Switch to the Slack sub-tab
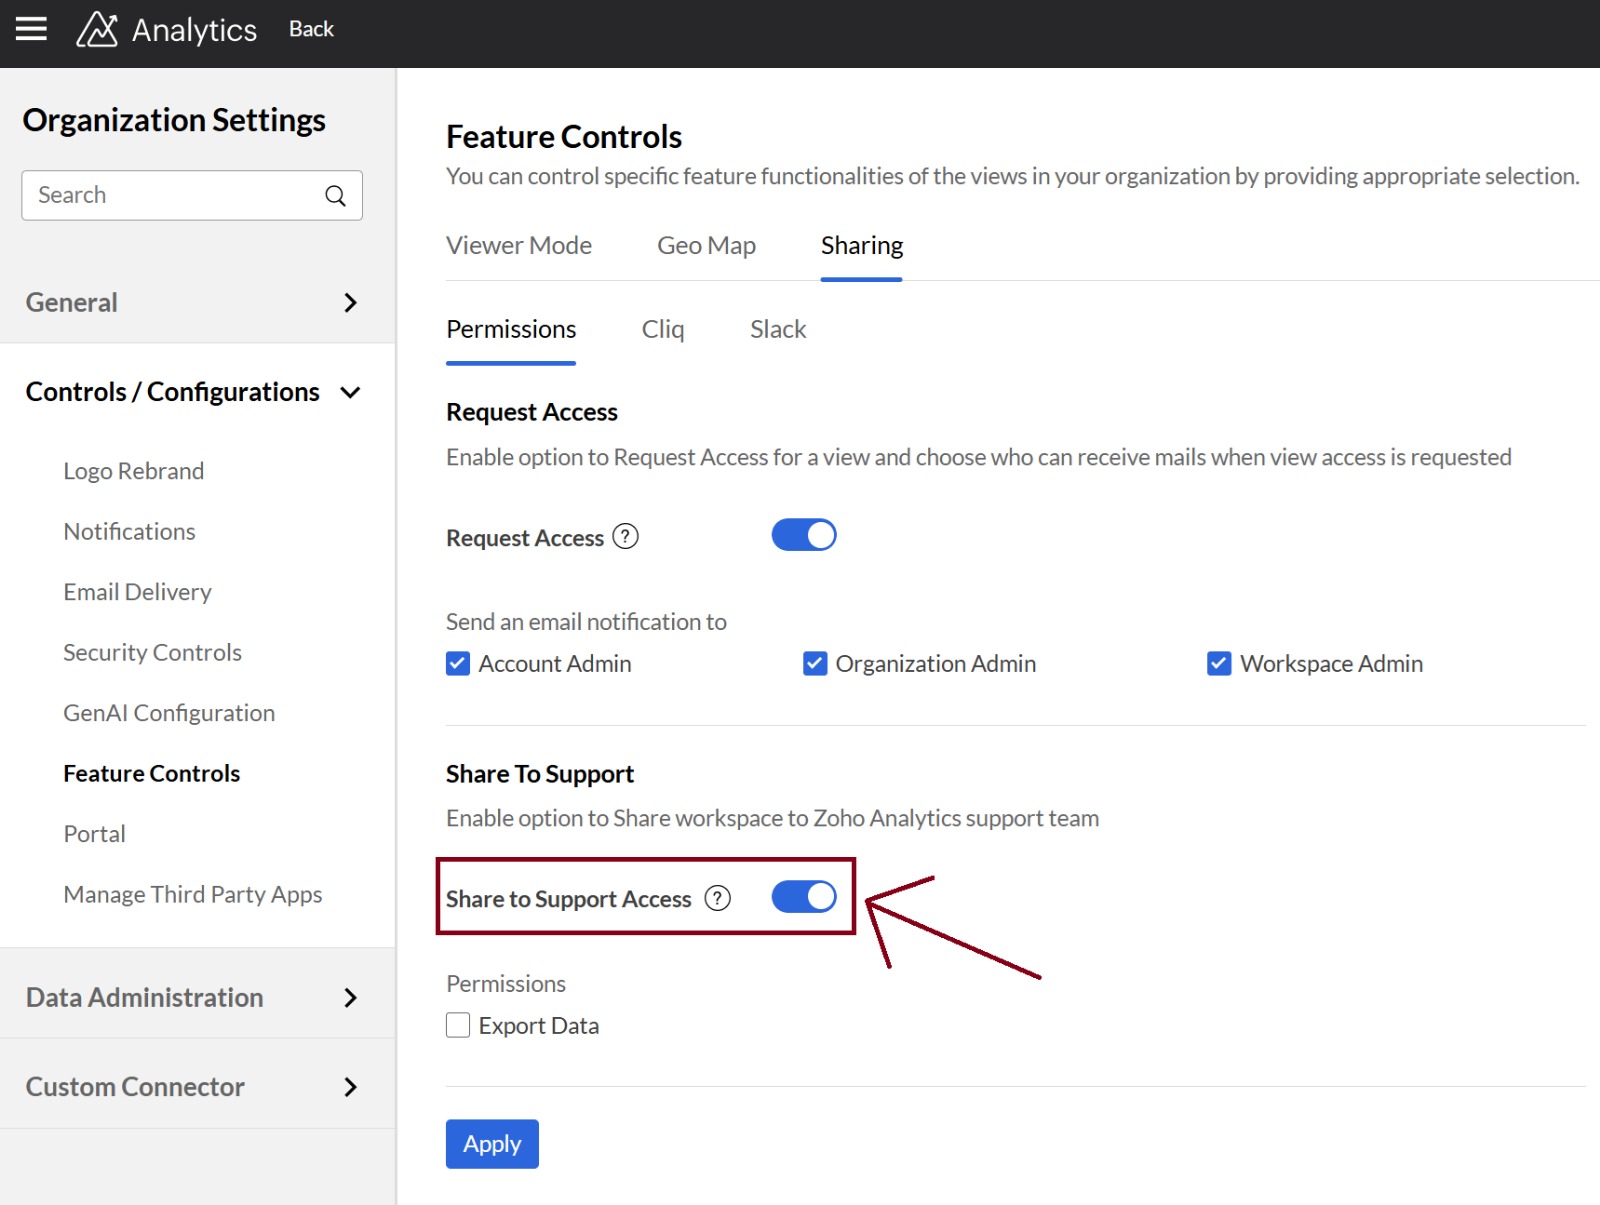Image resolution: width=1600 pixels, height=1205 pixels. click(777, 330)
